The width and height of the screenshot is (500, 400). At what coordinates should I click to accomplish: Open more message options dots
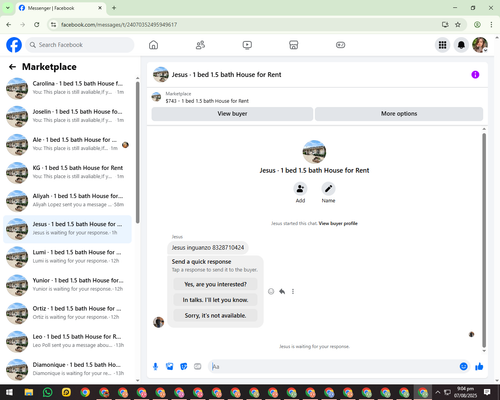tap(293, 292)
